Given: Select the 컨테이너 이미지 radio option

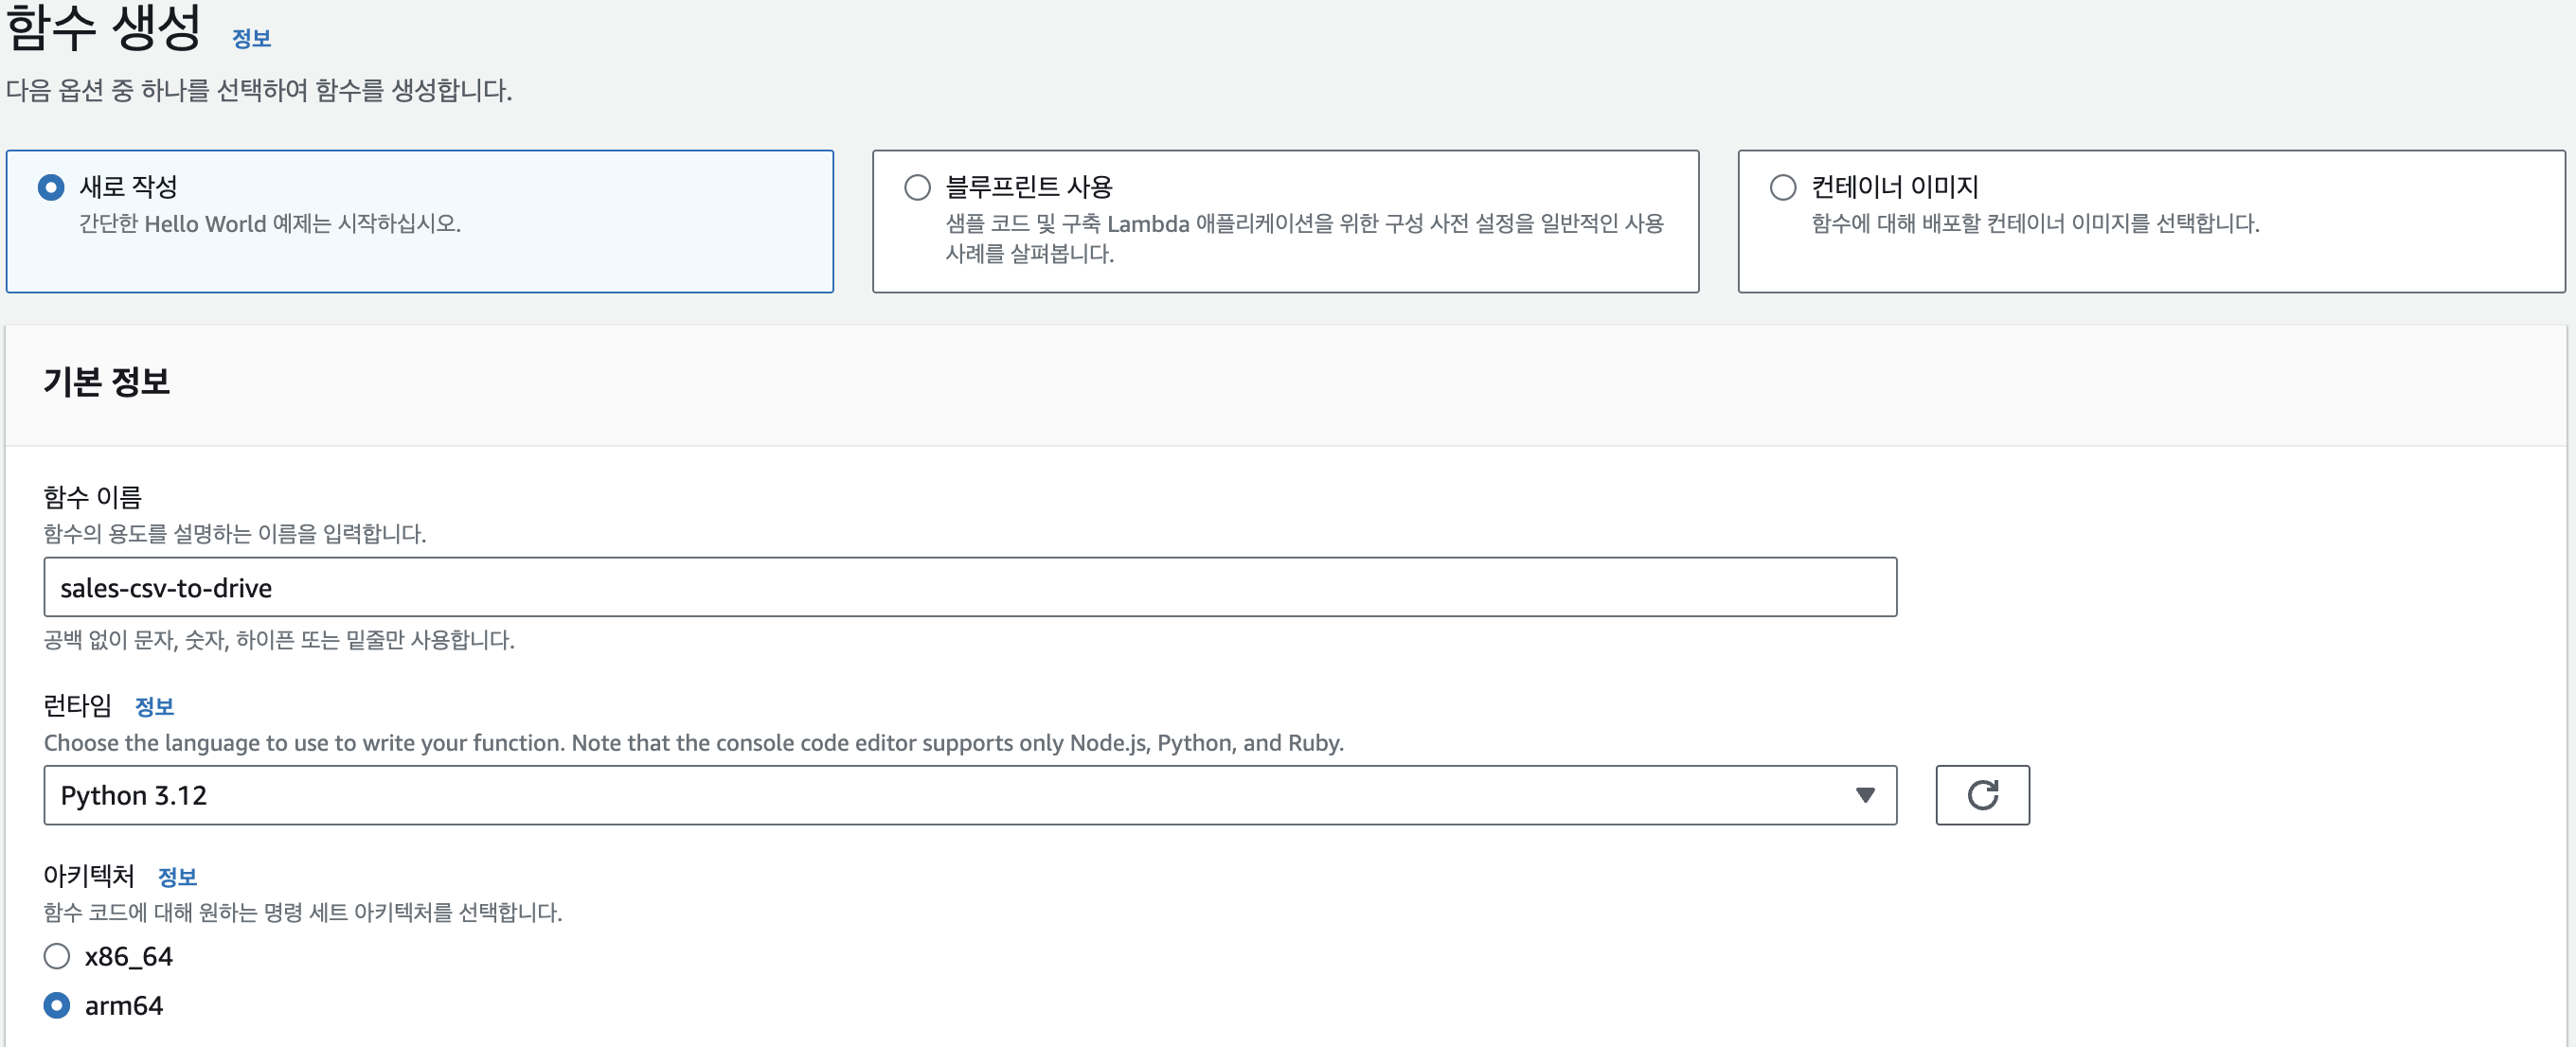Looking at the screenshot, I should pos(1783,187).
